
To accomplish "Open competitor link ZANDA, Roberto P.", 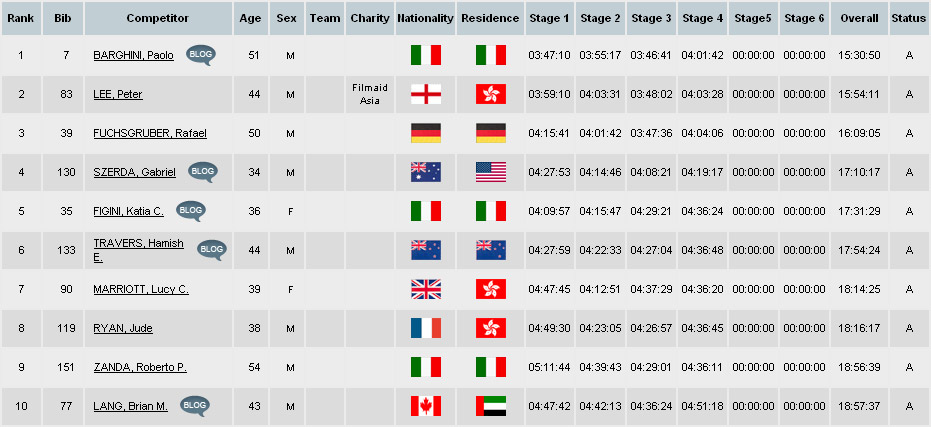I will point(140,368).
